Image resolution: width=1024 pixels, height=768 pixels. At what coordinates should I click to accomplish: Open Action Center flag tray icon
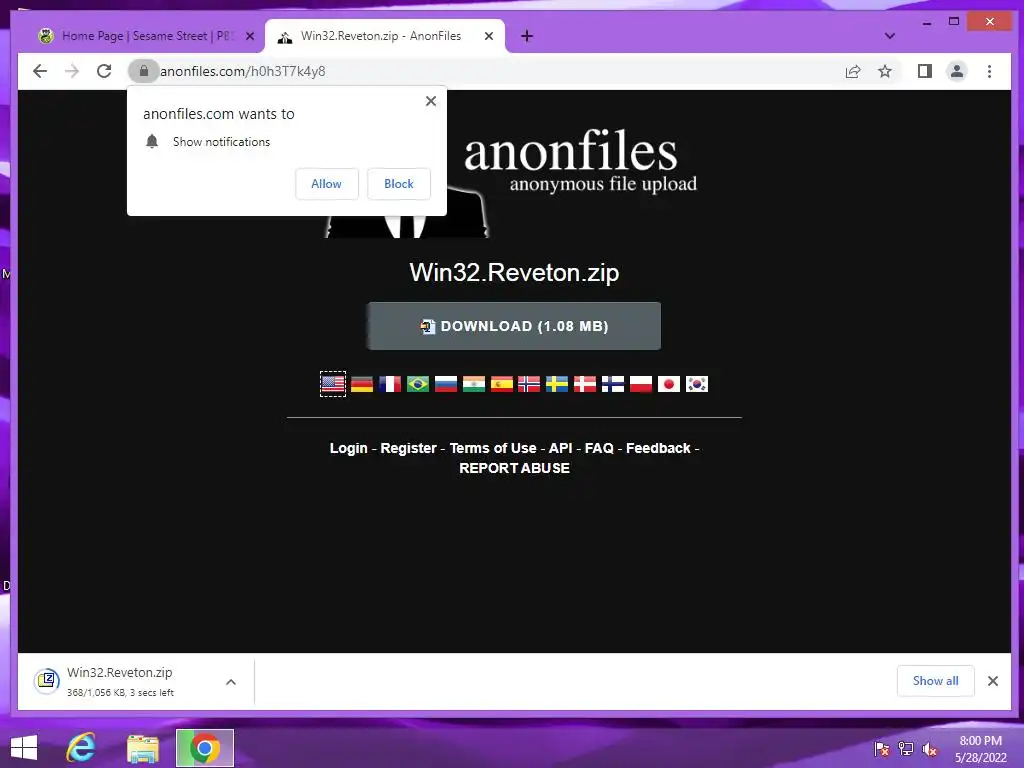882,748
